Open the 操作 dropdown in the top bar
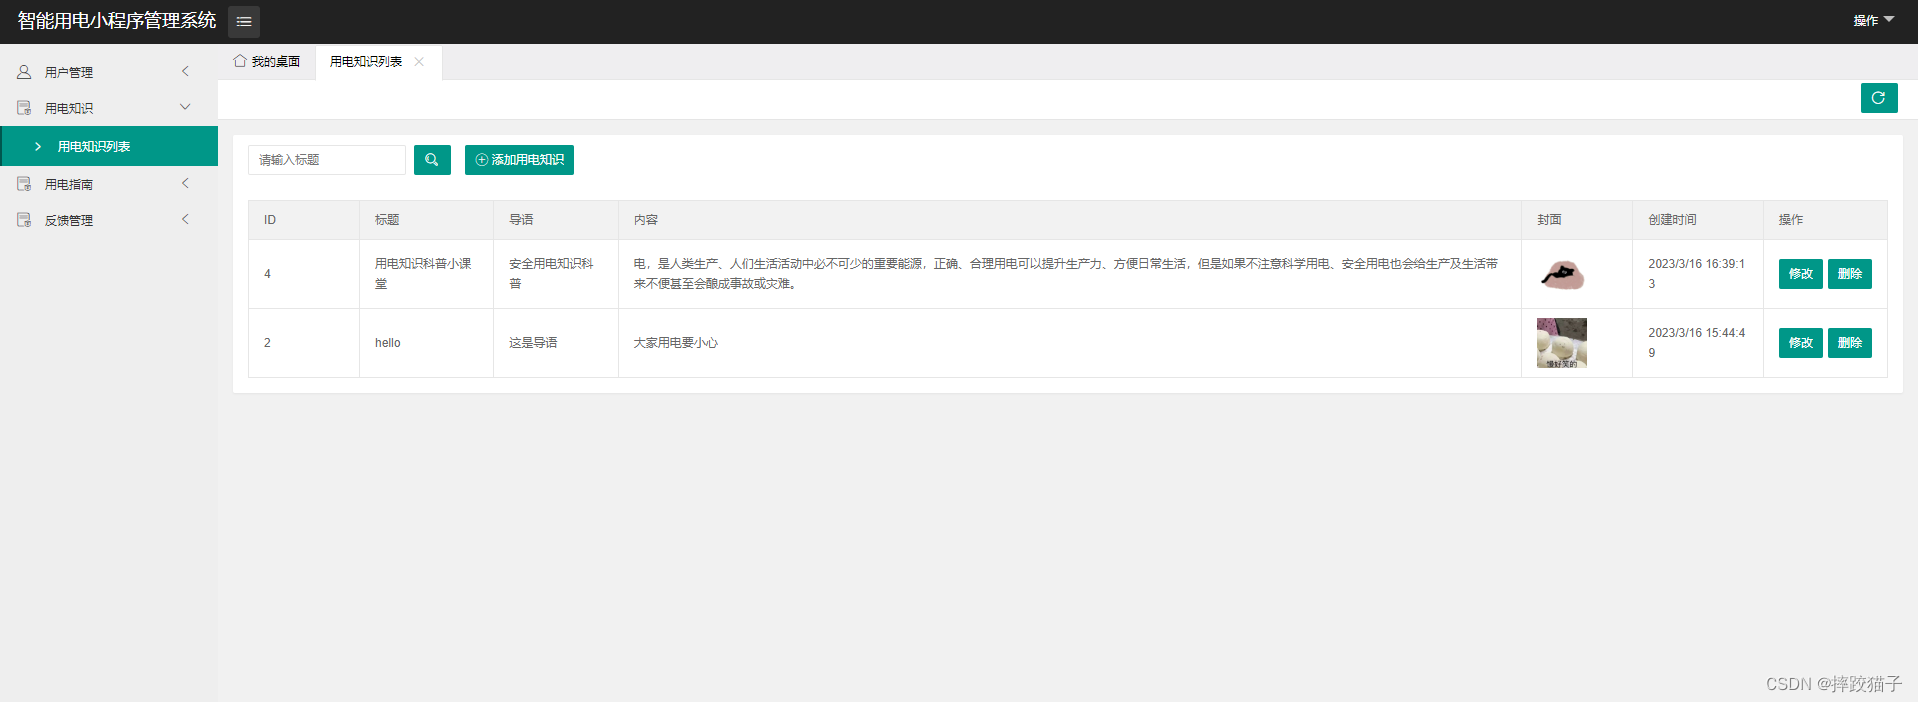This screenshot has height=702, width=1918. click(x=1873, y=20)
